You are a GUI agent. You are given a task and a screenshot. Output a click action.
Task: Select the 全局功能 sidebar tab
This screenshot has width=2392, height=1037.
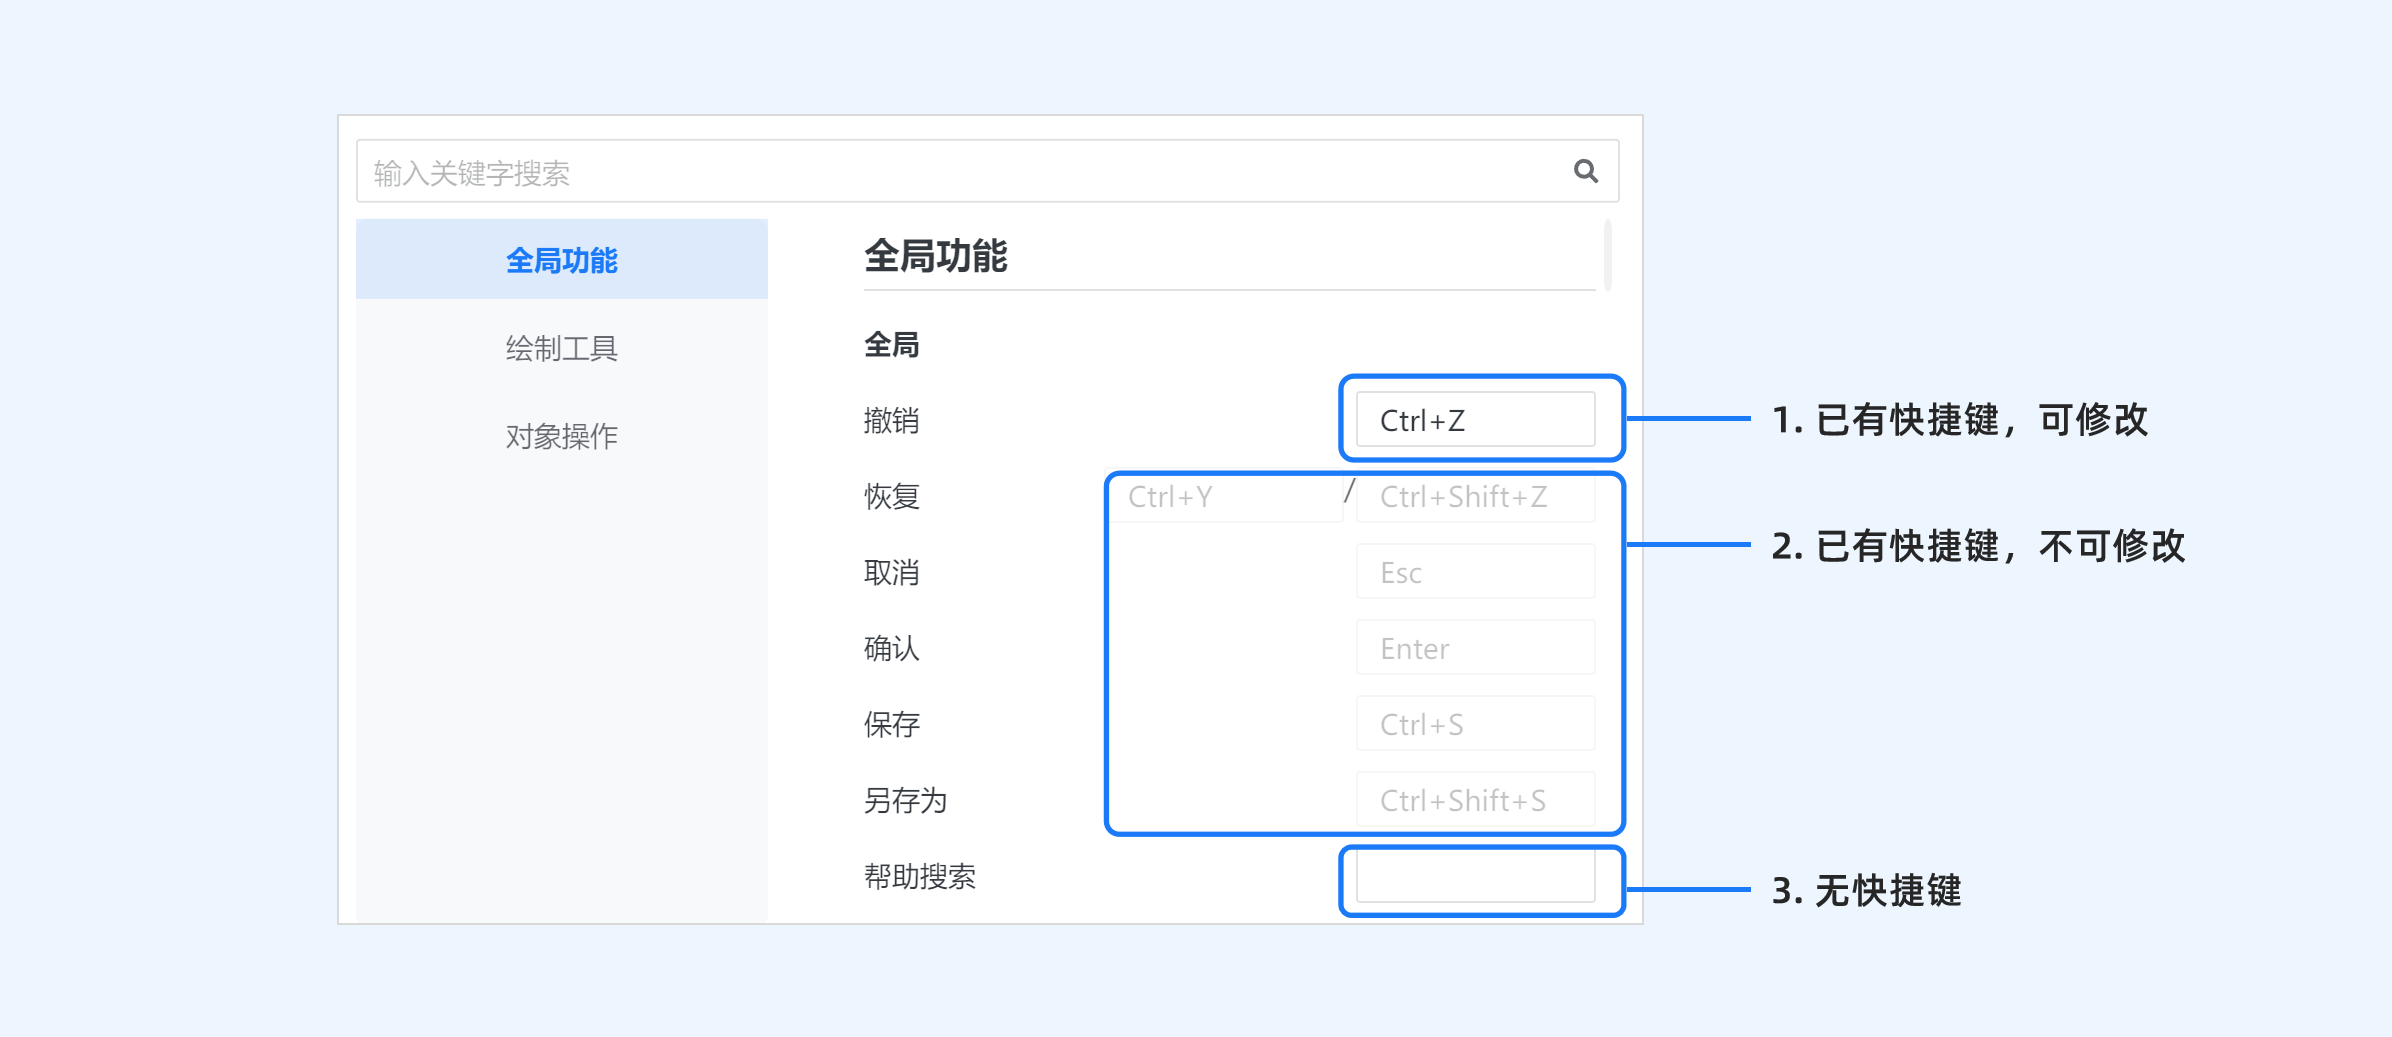(x=561, y=259)
